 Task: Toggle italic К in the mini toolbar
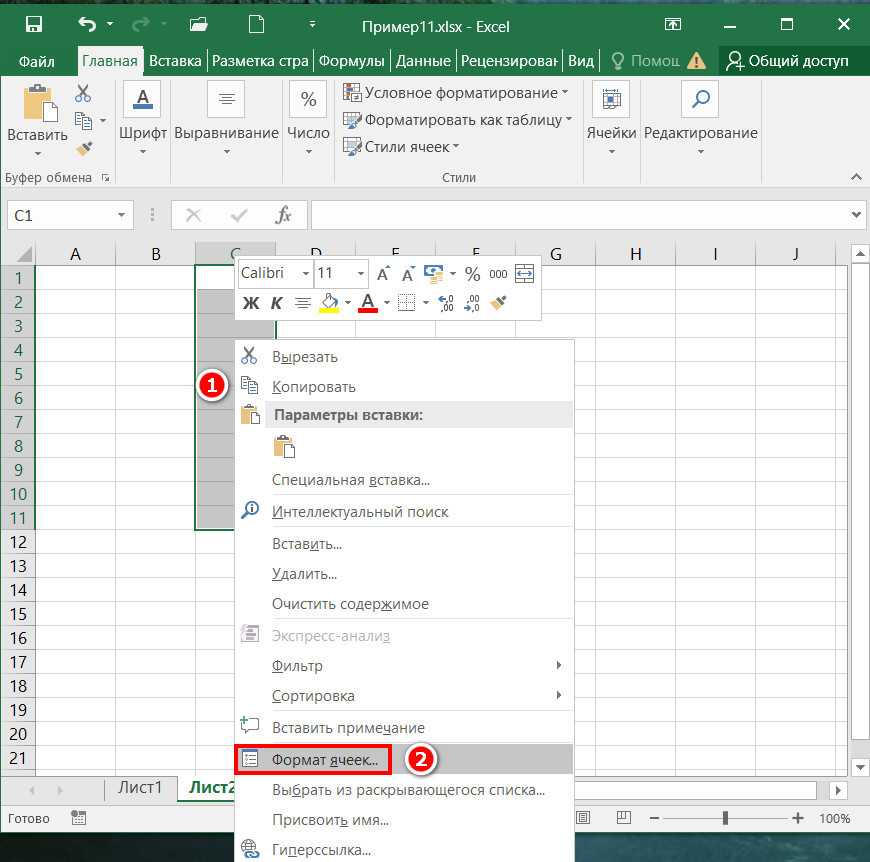pos(277,302)
